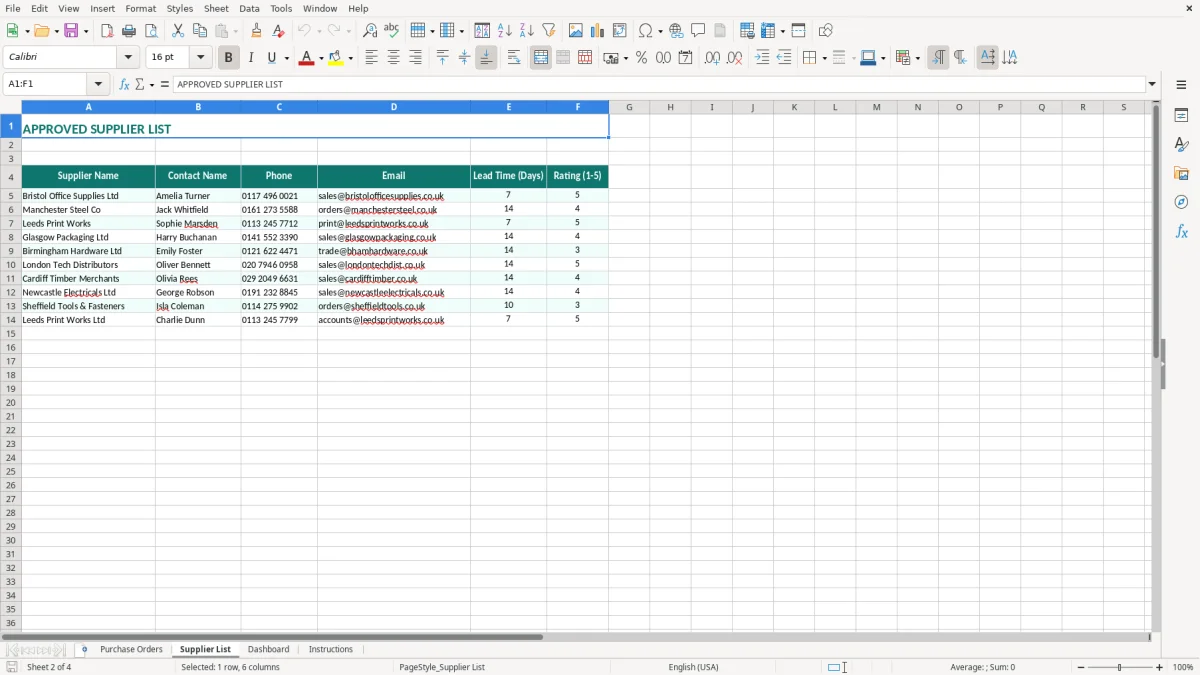
Task: Toggle Bold formatting
Action: (x=229, y=58)
